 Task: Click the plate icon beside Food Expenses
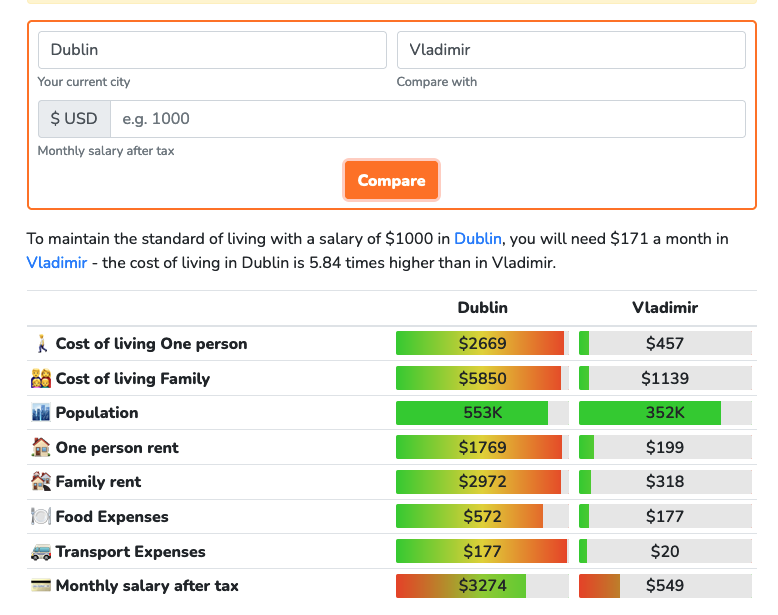[x=41, y=517]
